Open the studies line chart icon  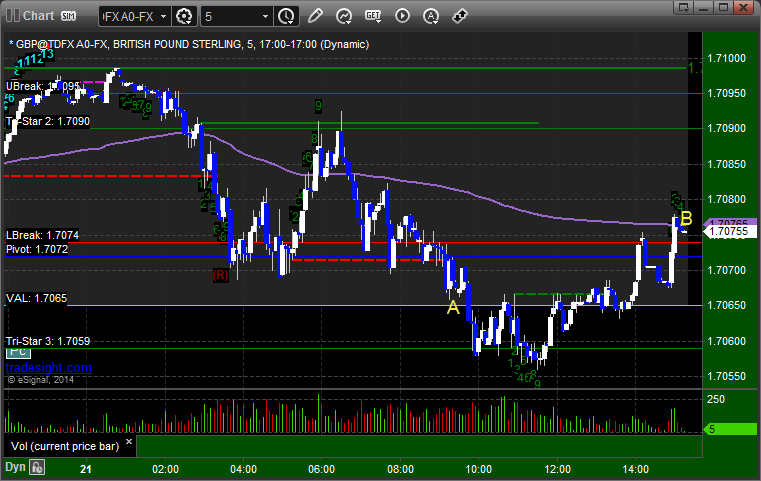[x=344, y=16]
